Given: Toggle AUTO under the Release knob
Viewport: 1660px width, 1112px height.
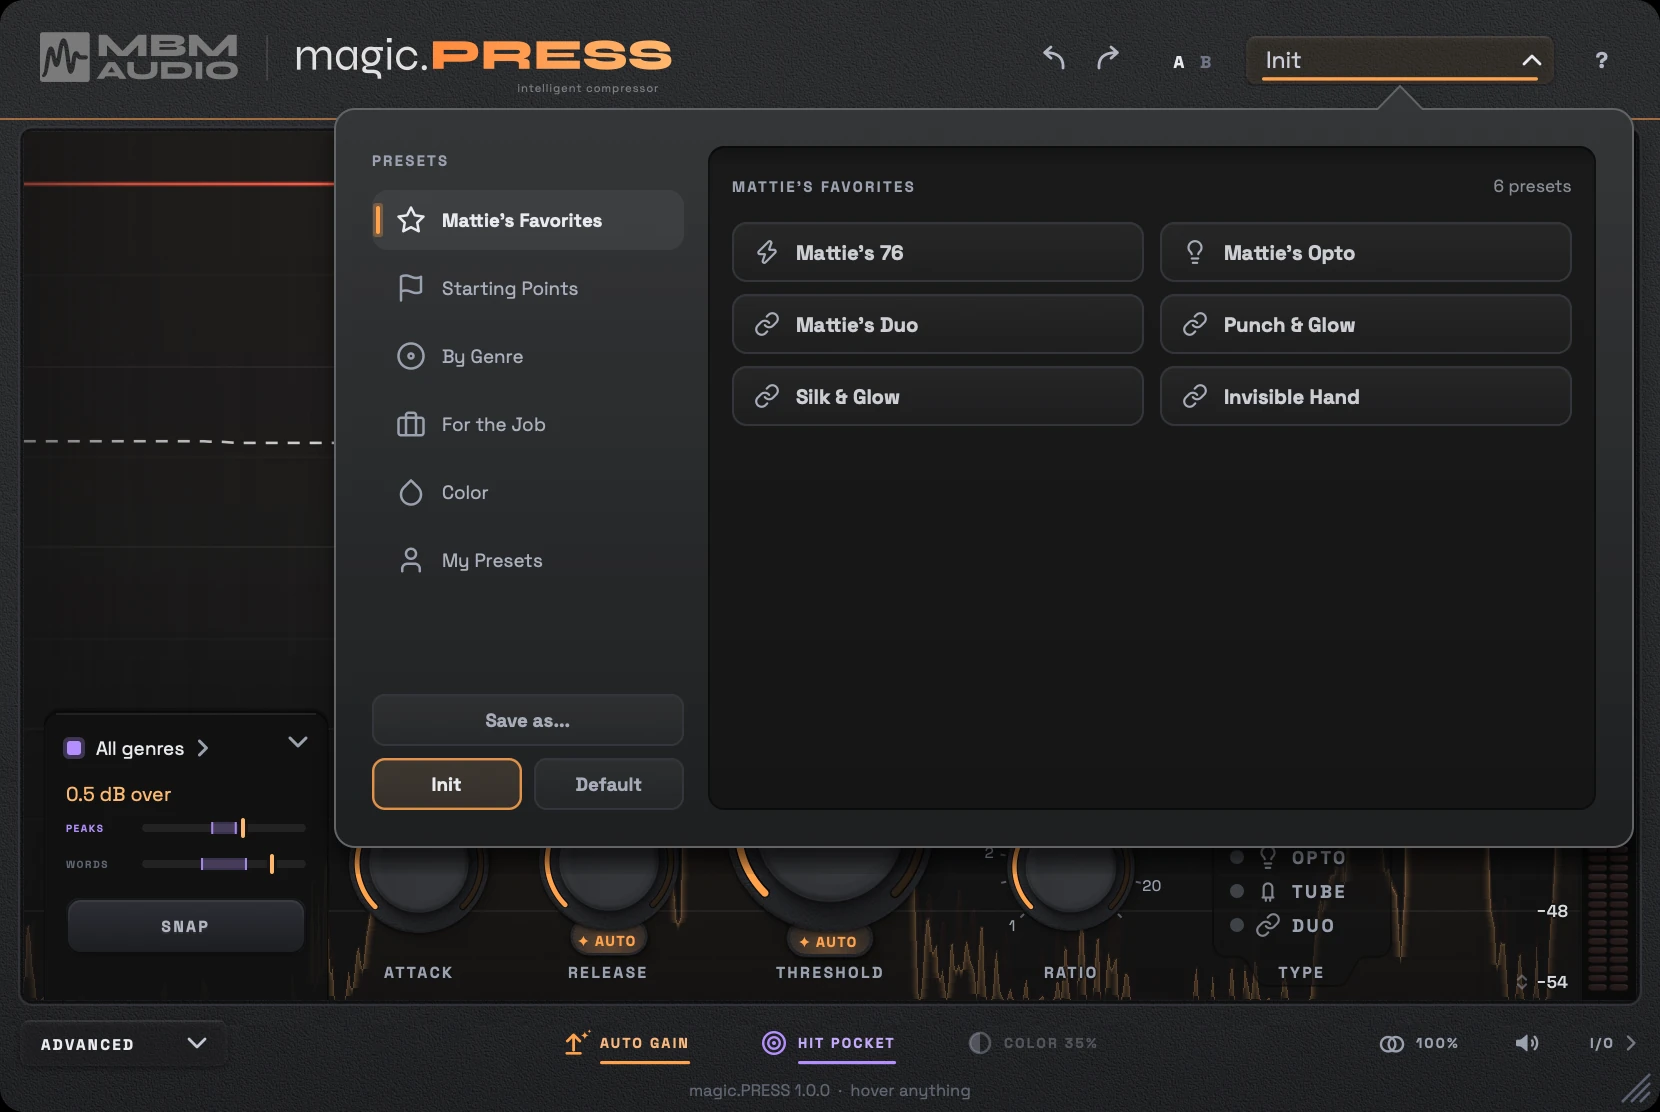Looking at the screenshot, I should [607, 941].
